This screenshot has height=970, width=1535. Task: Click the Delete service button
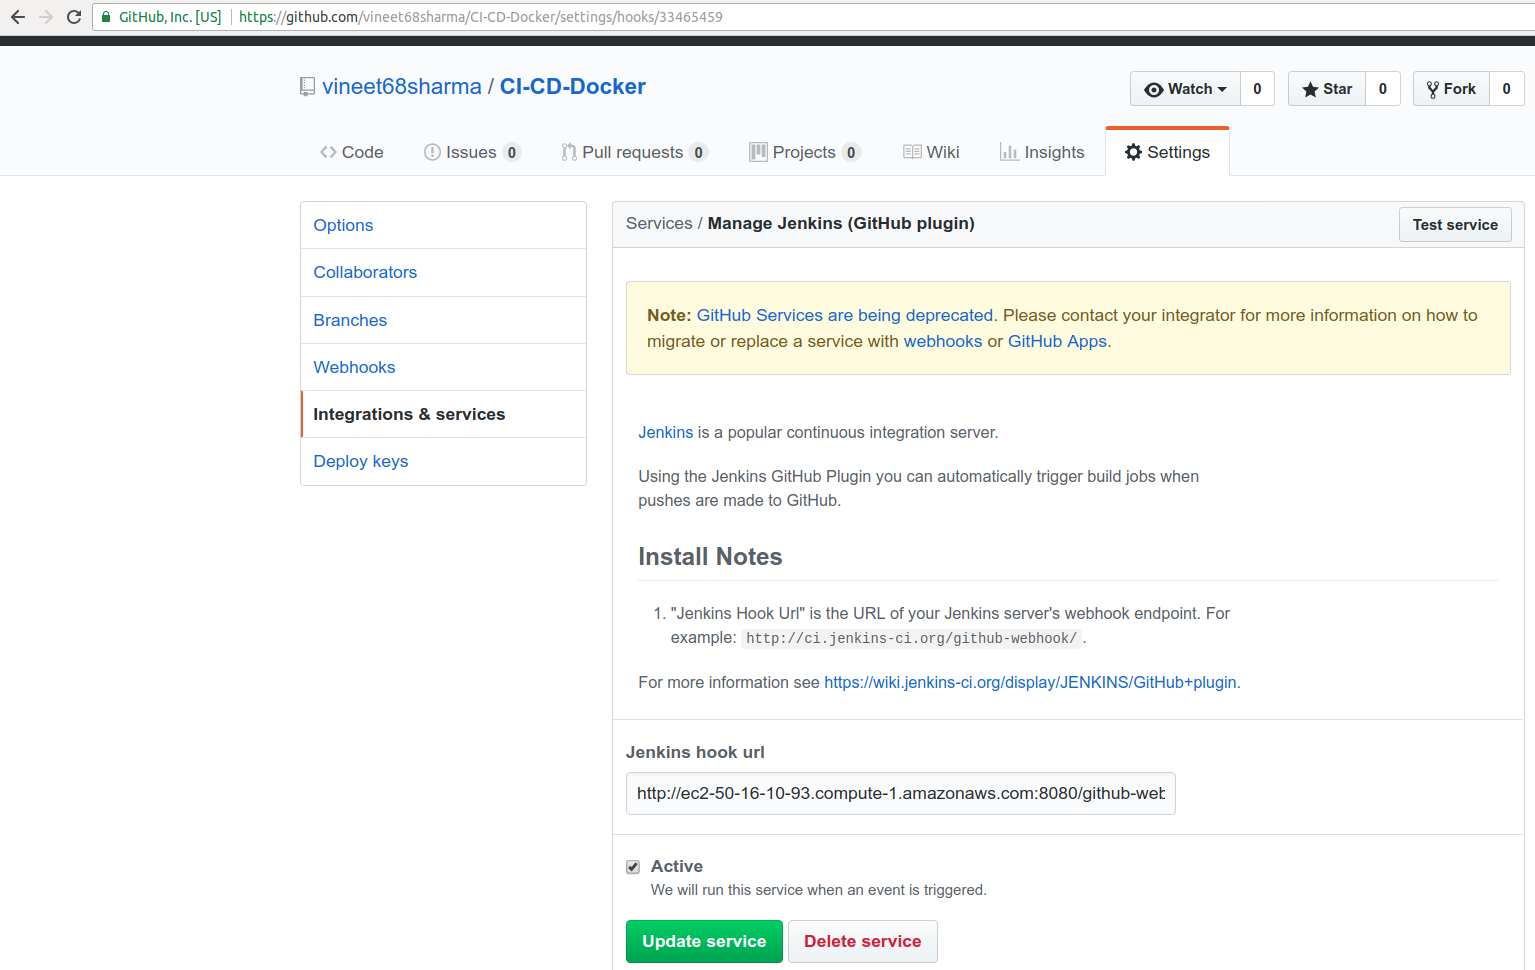point(863,941)
